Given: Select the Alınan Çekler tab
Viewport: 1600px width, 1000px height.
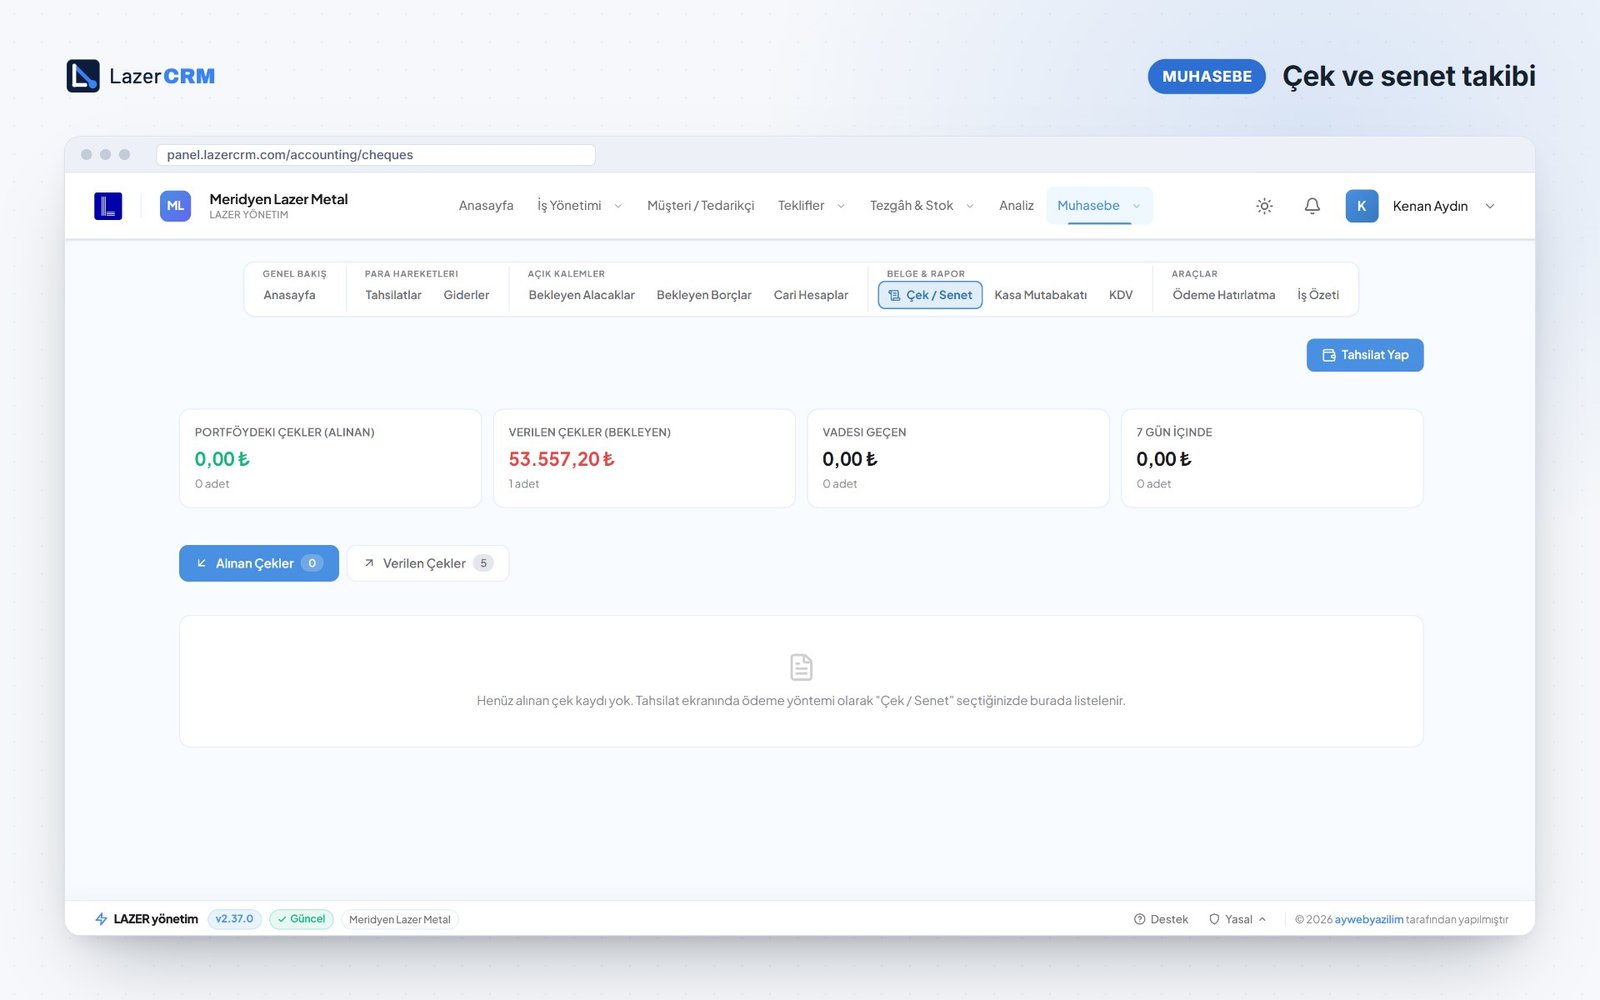Looking at the screenshot, I should click(259, 563).
